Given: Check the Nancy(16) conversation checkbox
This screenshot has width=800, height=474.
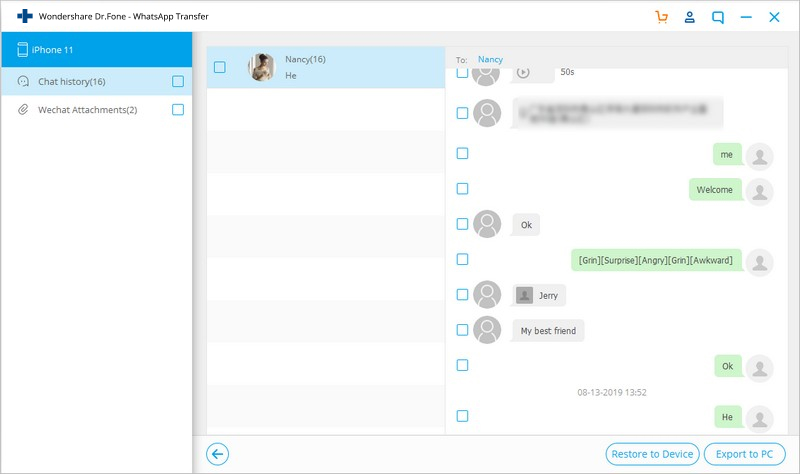Looking at the screenshot, I should [x=219, y=67].
